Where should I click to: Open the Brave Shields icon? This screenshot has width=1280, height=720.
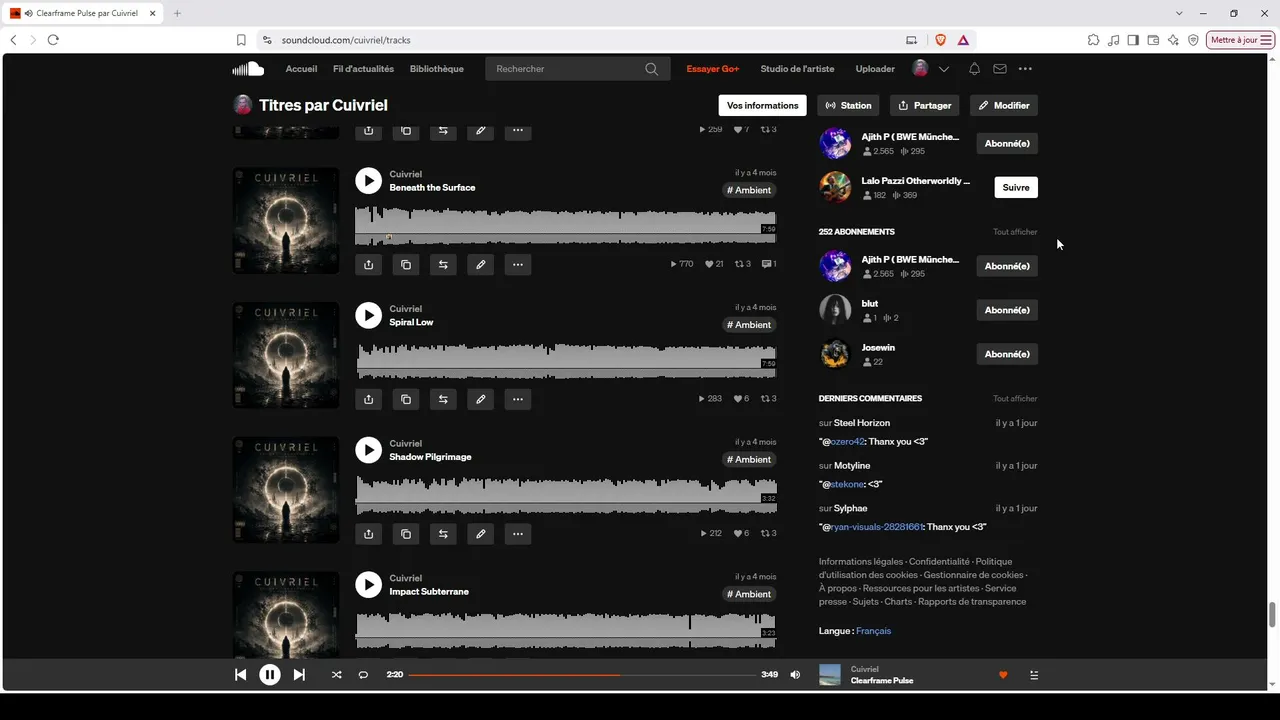point(940,40)
